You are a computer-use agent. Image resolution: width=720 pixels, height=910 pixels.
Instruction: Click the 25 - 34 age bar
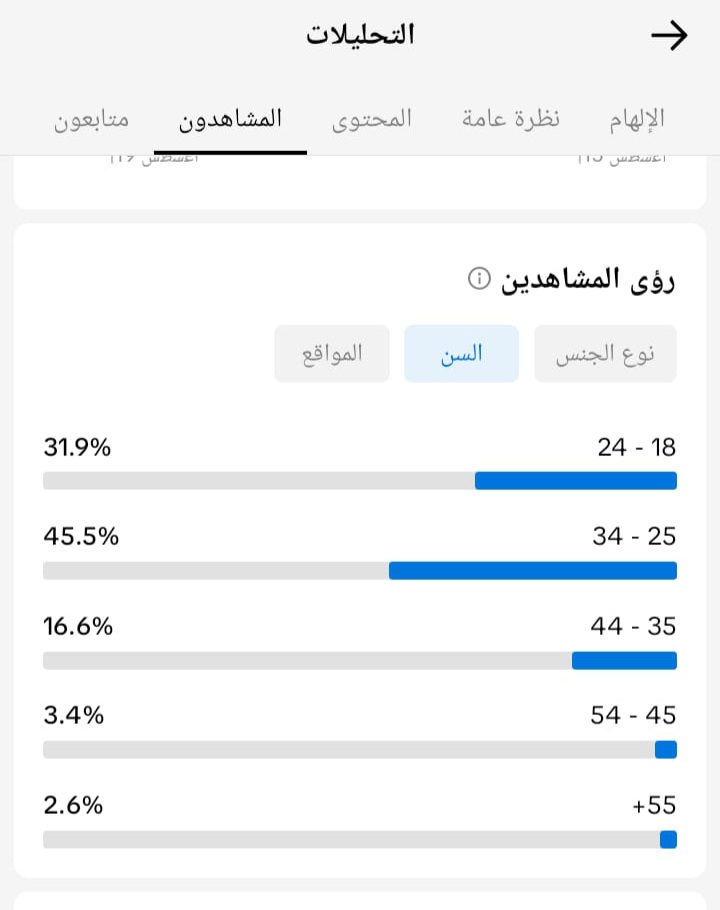click(360, 570)
